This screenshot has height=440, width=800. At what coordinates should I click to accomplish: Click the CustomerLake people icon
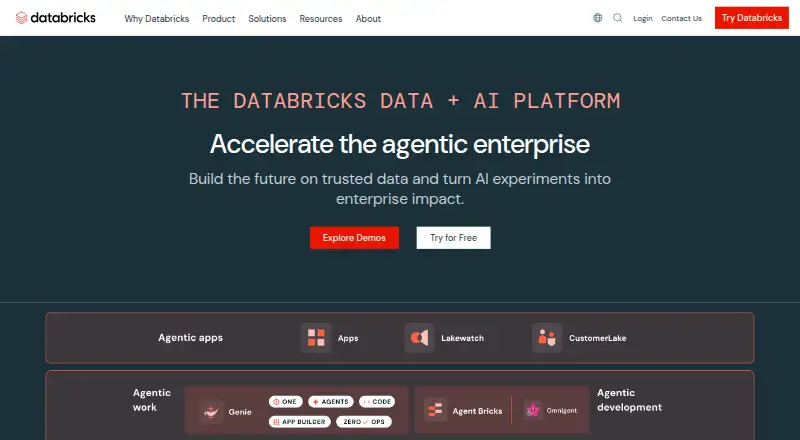coord(547,338)
